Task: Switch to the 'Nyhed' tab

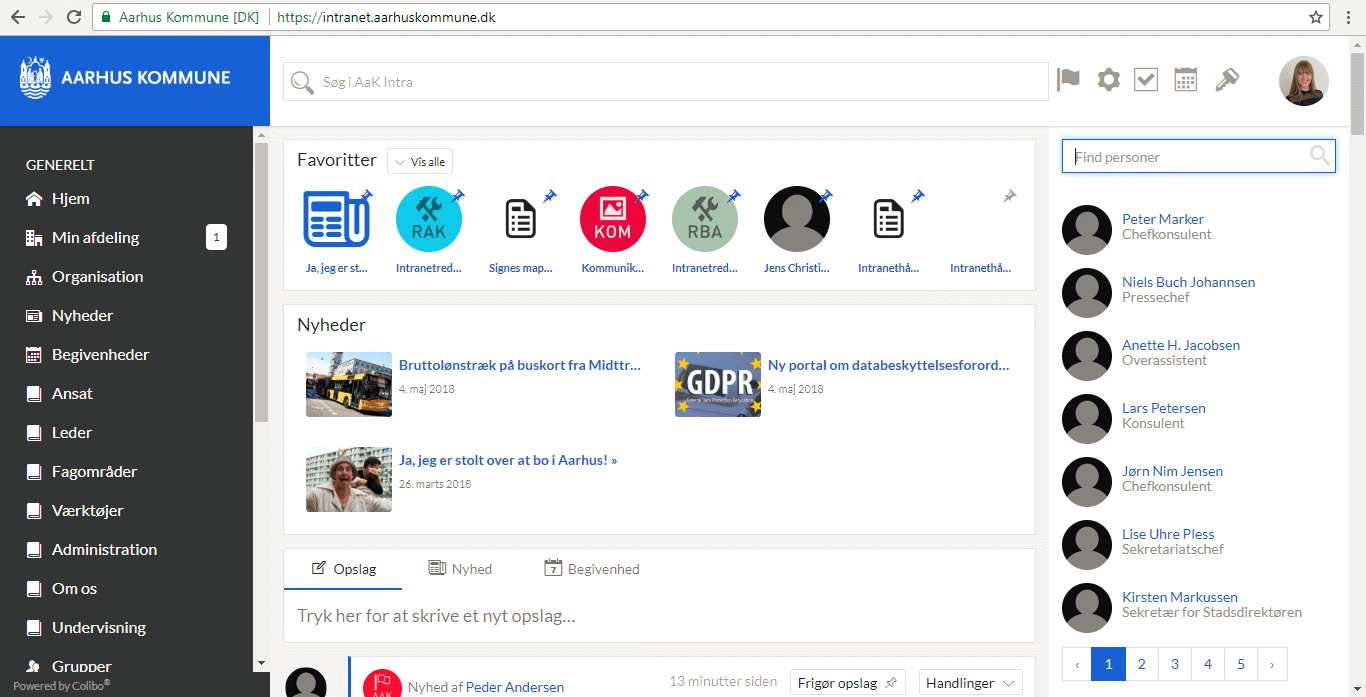Action: [x=460, y=569]
